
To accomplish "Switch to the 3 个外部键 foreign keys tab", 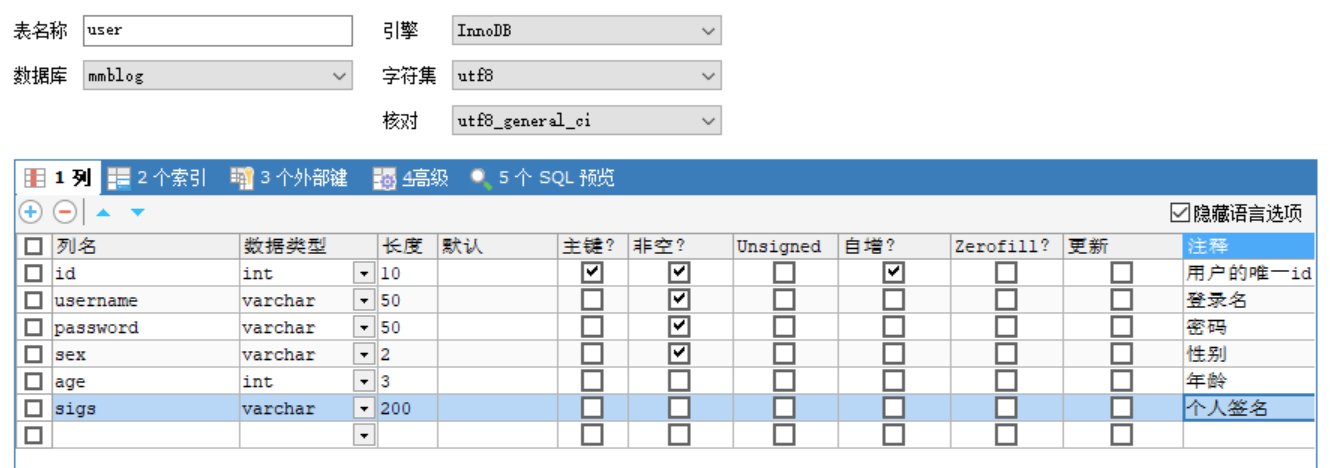I will tap(289, 178).
